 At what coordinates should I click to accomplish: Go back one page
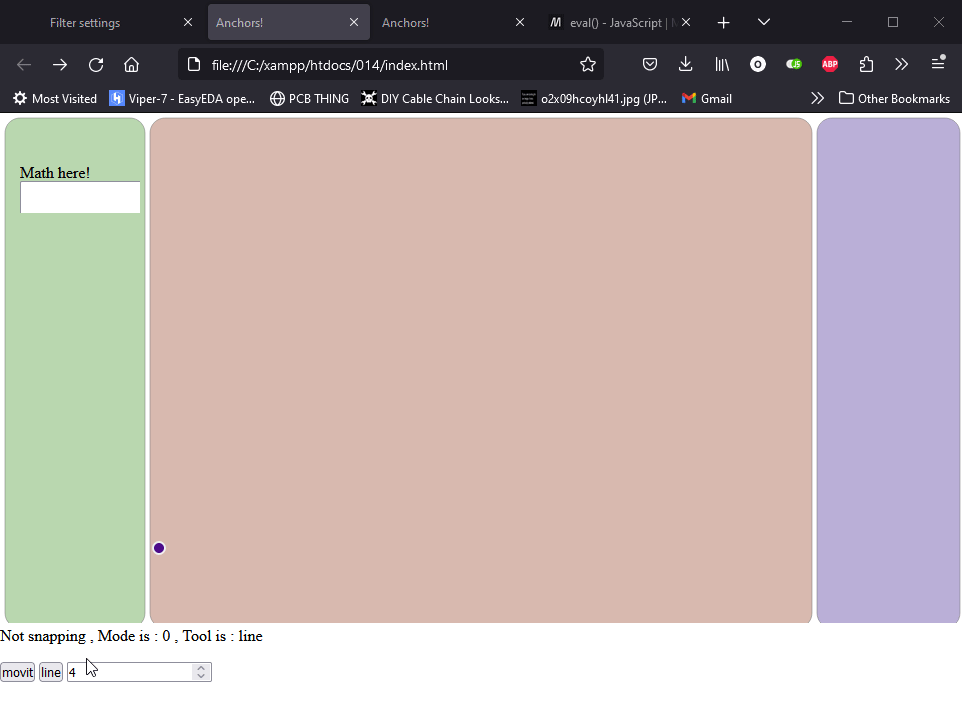pos(24,64)
